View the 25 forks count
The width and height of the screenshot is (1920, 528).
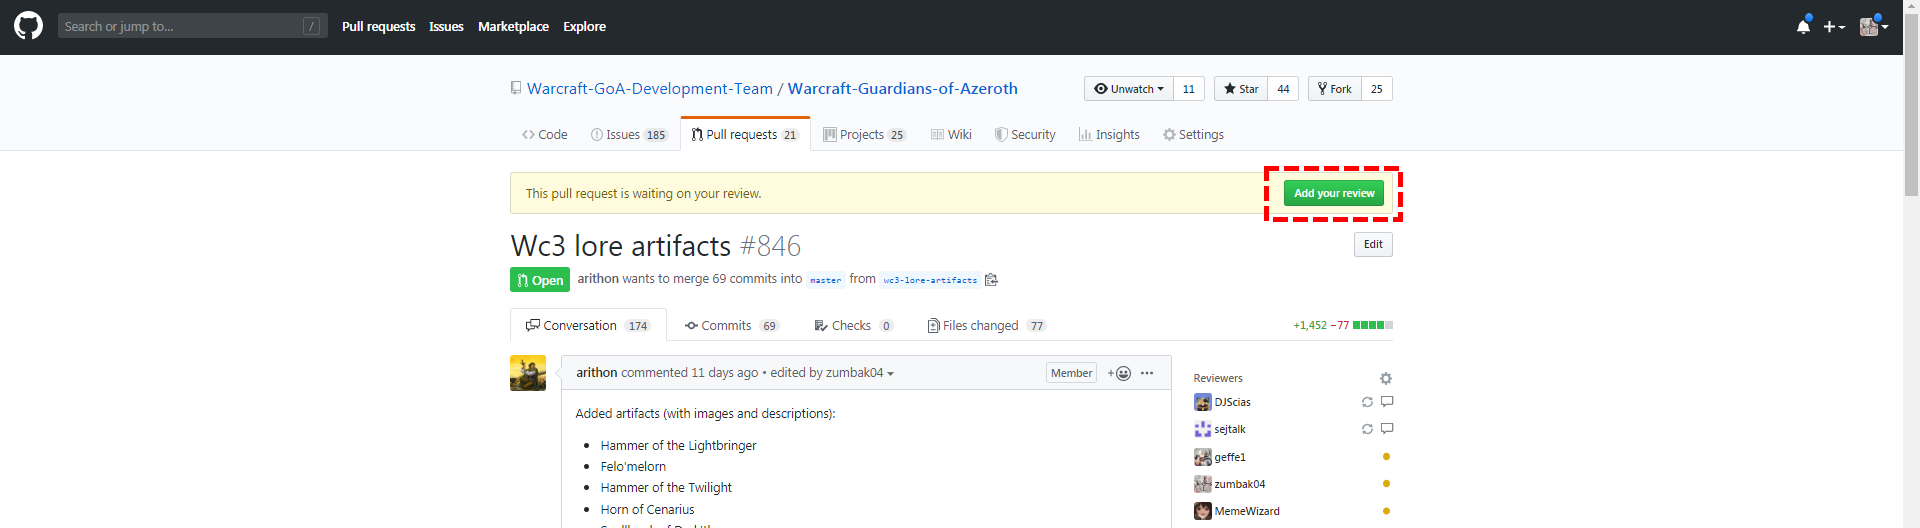coord(1377,89)
